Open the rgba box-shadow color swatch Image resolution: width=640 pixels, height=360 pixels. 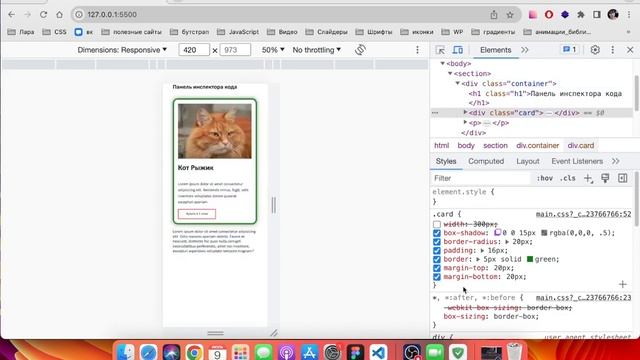[544, 233]
